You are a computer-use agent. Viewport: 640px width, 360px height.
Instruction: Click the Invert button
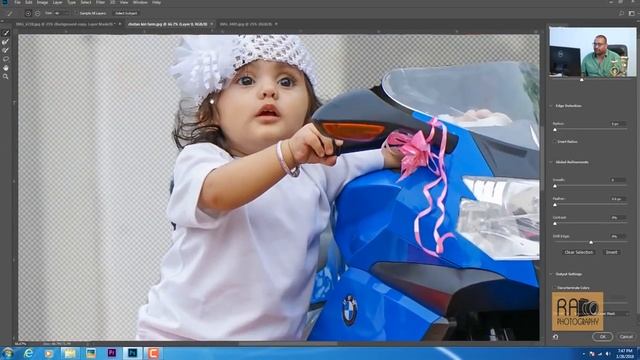611,252
